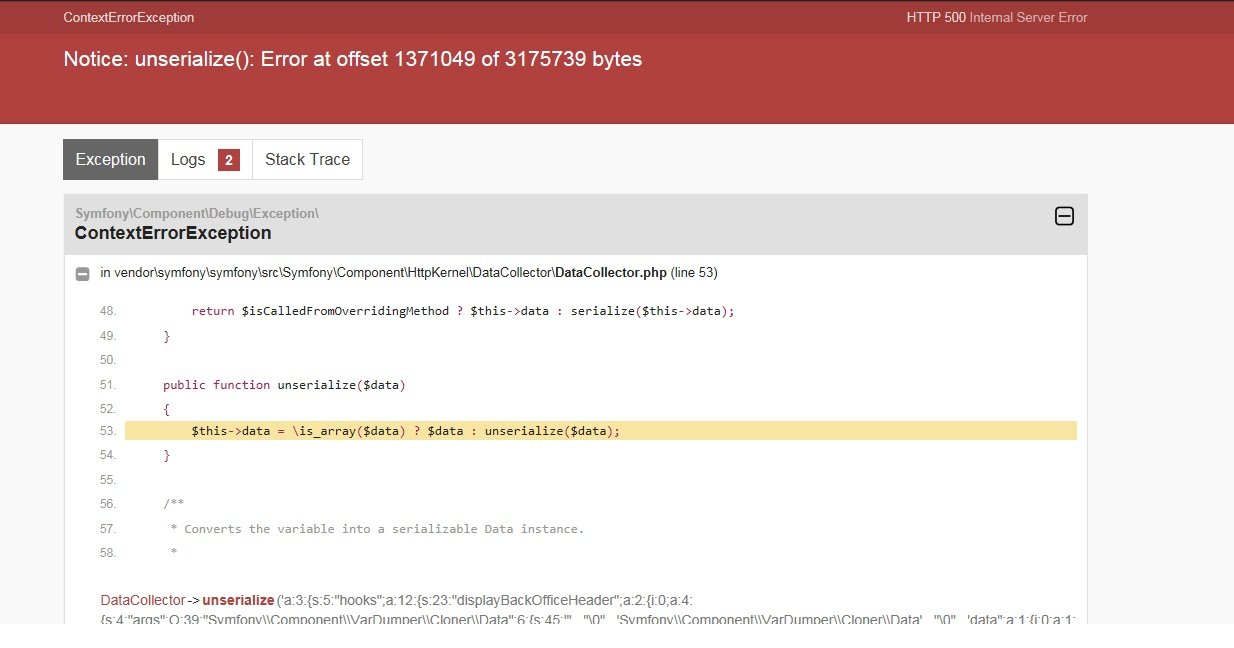Open the Logs tab
Screen dimensions: 1234x648
click(x=205, y=160)
